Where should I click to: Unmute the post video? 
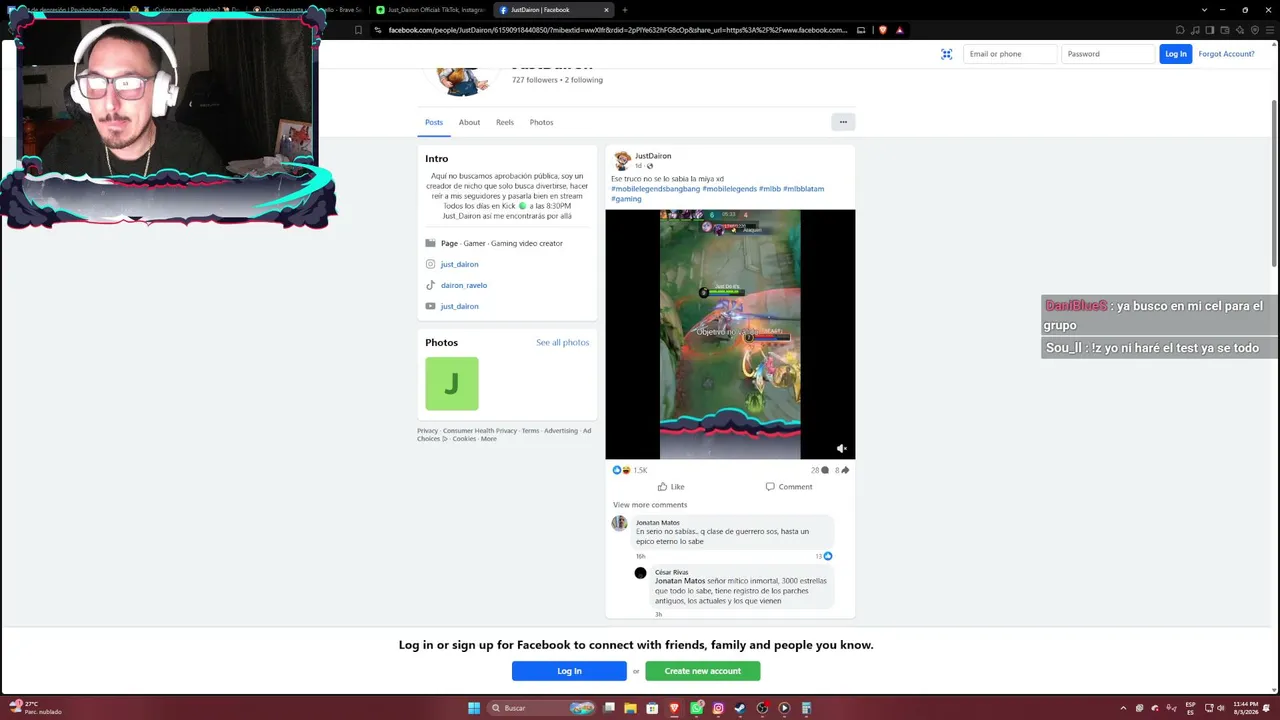pyautogui.click(x=841, y=449)
